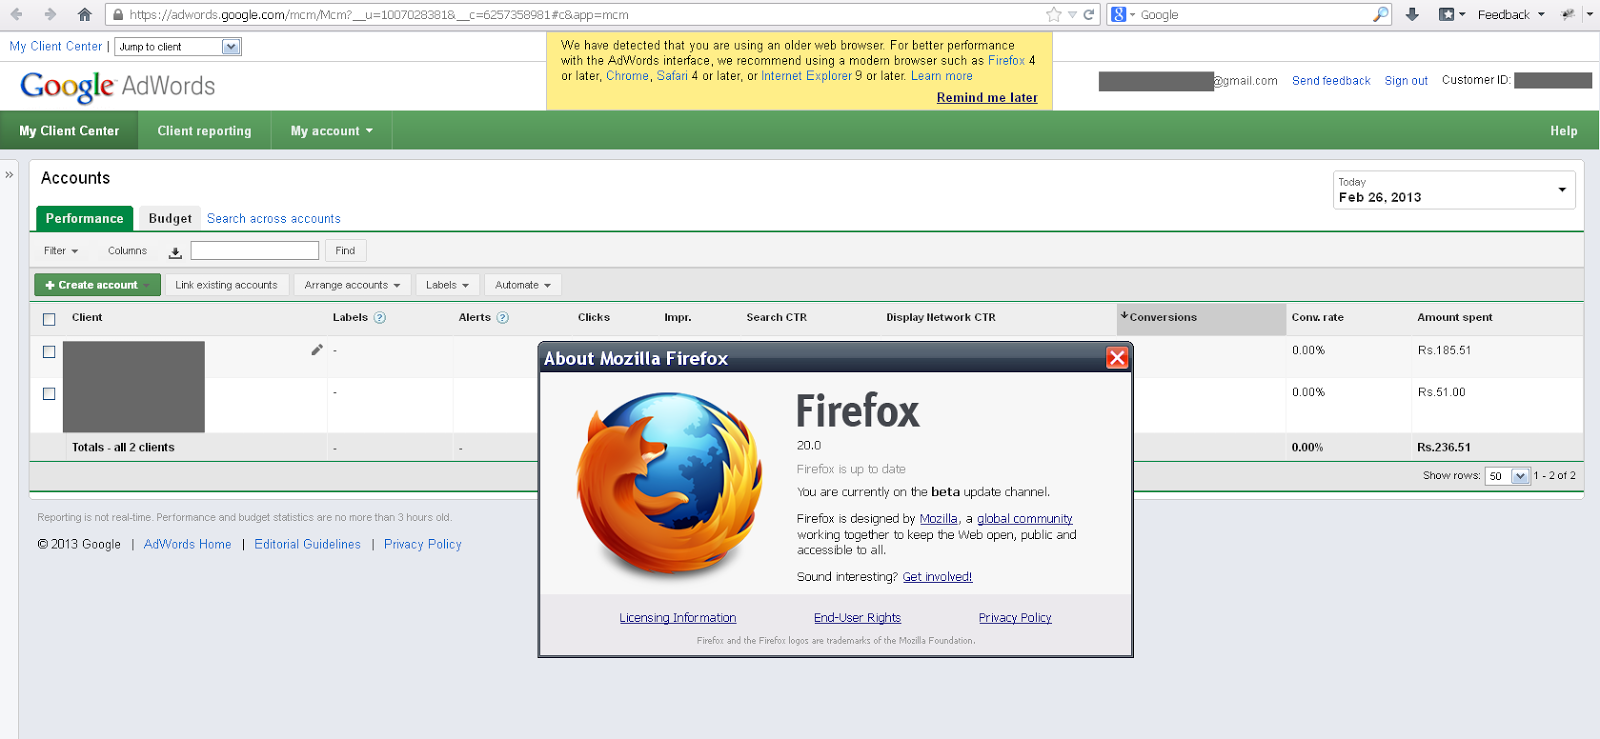Open the AdWords footer Privacy Policy link
The width and height of the screenshot is (1600, 739).
click(x=422, y=544)
